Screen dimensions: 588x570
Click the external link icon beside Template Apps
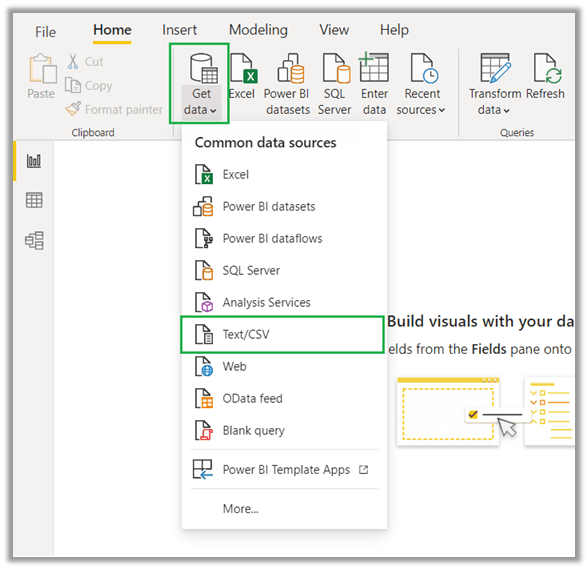coord(363,470)
